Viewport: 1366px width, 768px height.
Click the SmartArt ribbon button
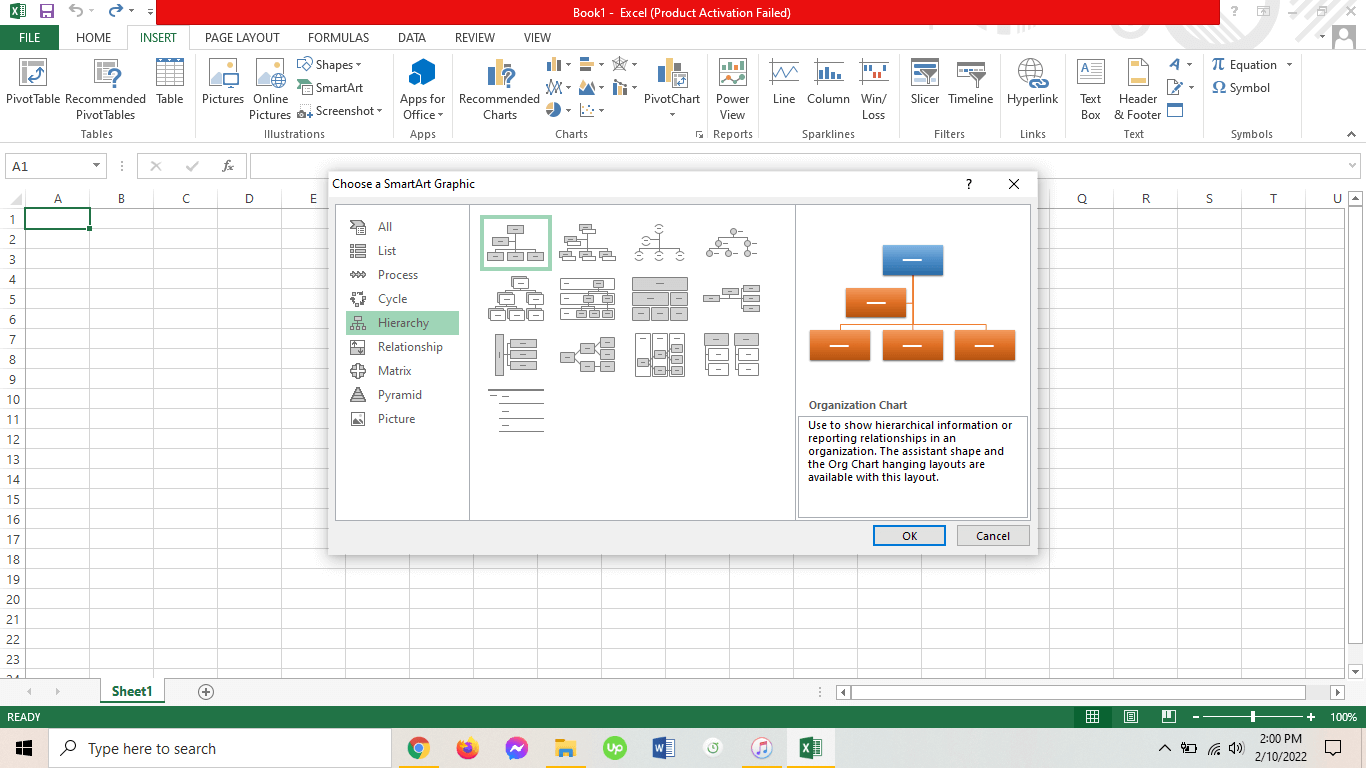[x=330, y=88]
